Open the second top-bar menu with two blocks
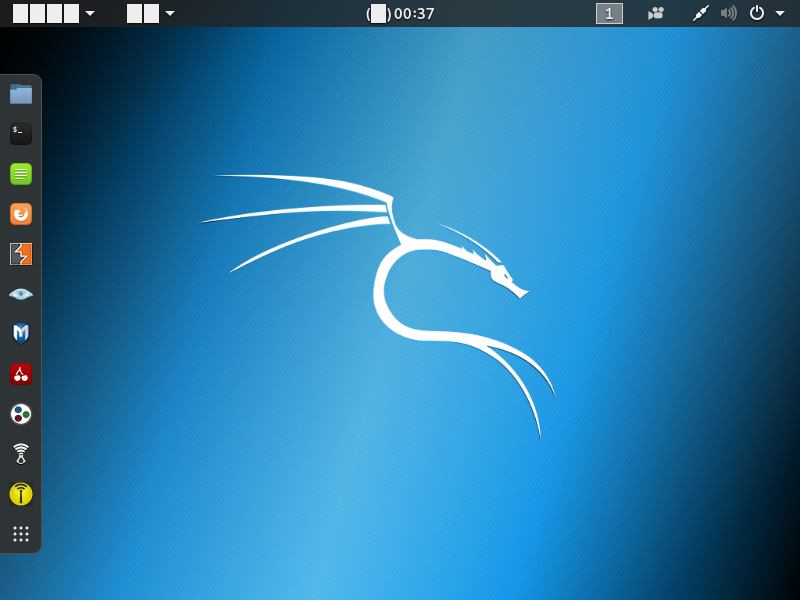This screenshot has width=800, height=600. (x=151, y=14)
